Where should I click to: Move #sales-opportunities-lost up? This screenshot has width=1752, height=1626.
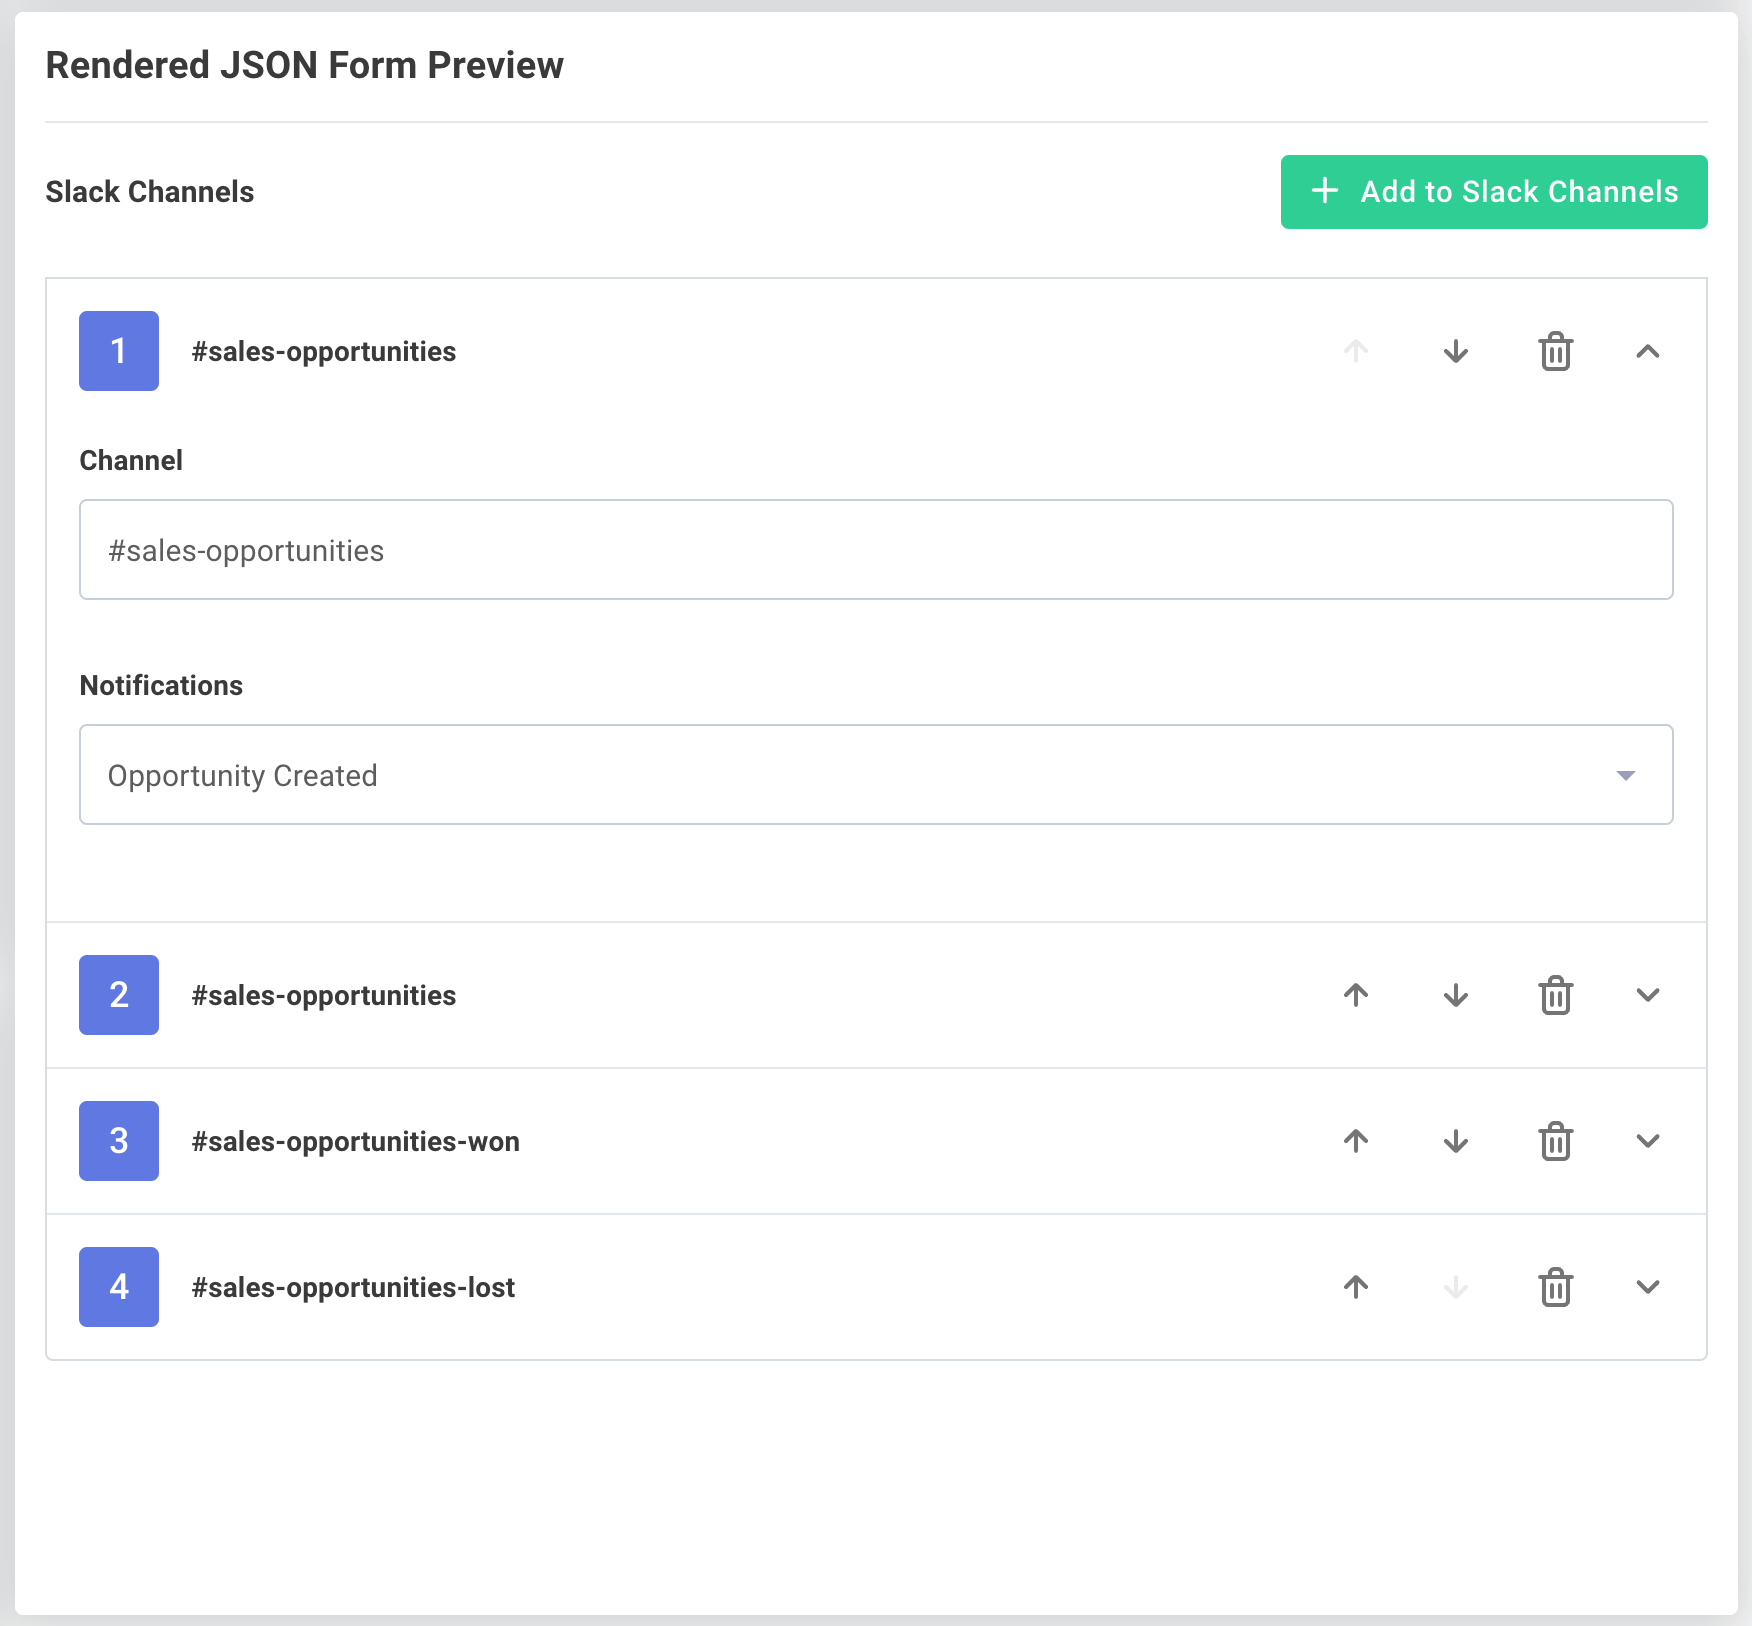(1356, 1287)
